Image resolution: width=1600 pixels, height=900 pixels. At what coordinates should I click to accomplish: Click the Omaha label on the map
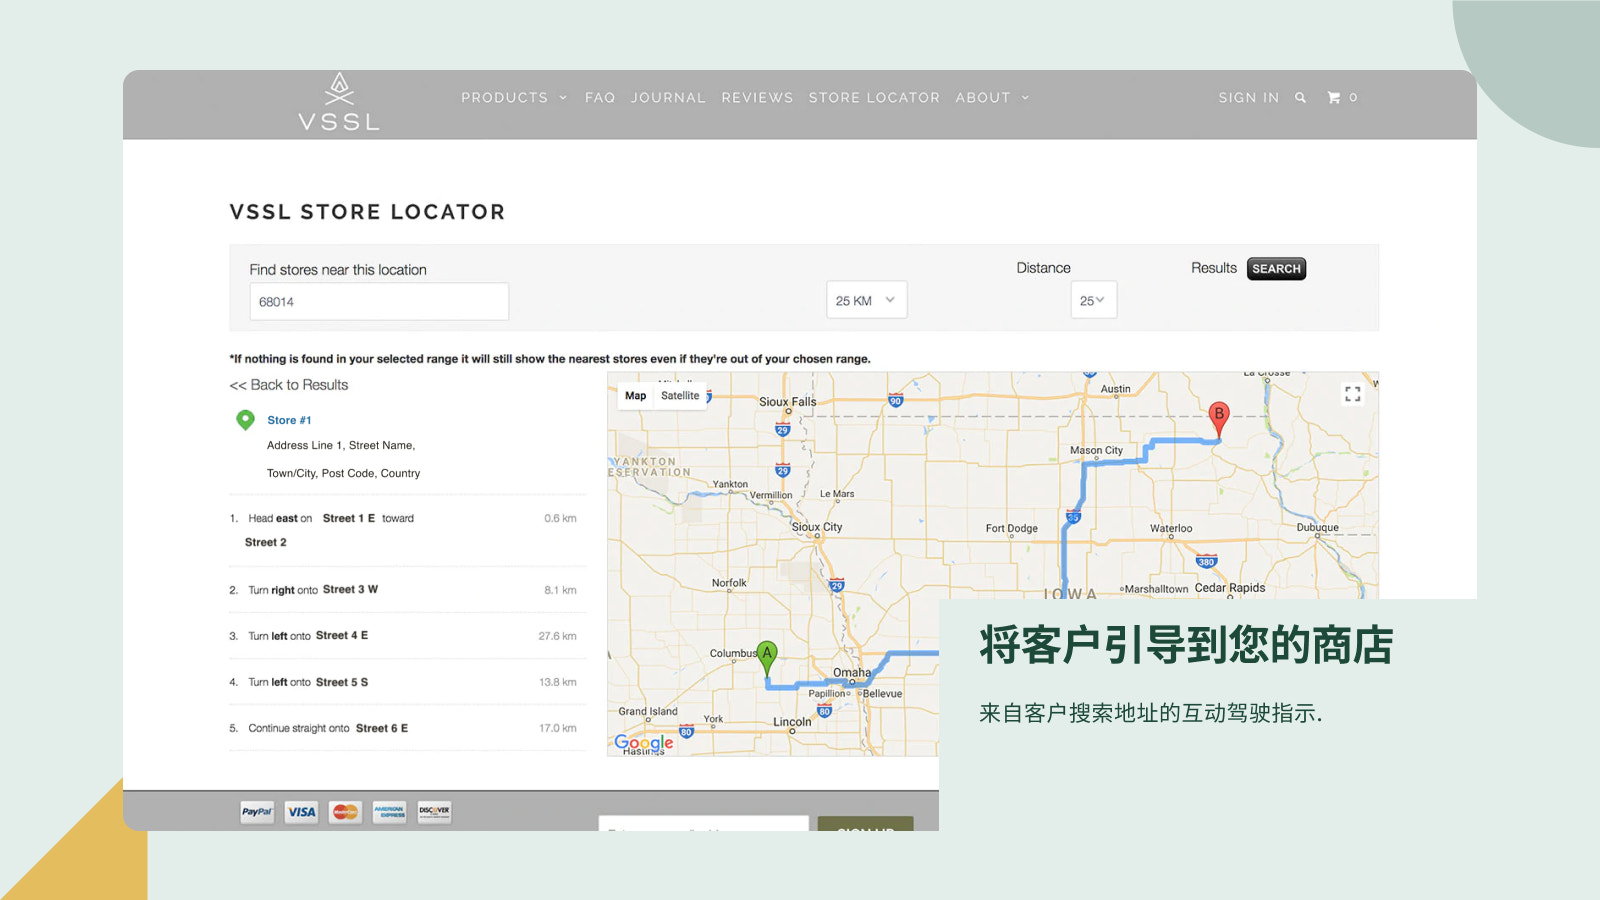[852, 673]
